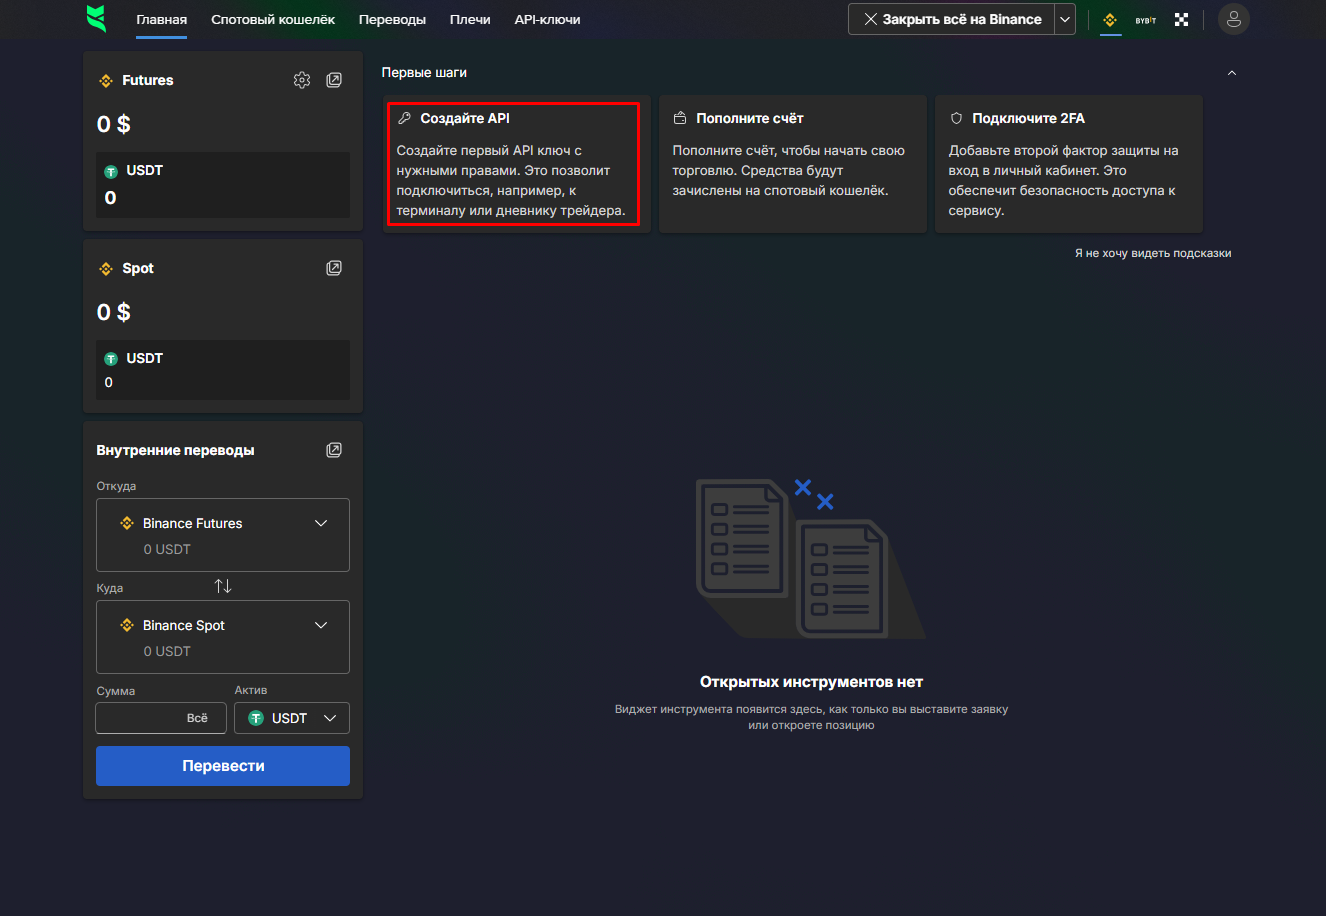The height and width of the screenshot is (916, 1326).
Task: Click the Spot 0 $ balance
Action: (x=114, y=312)
